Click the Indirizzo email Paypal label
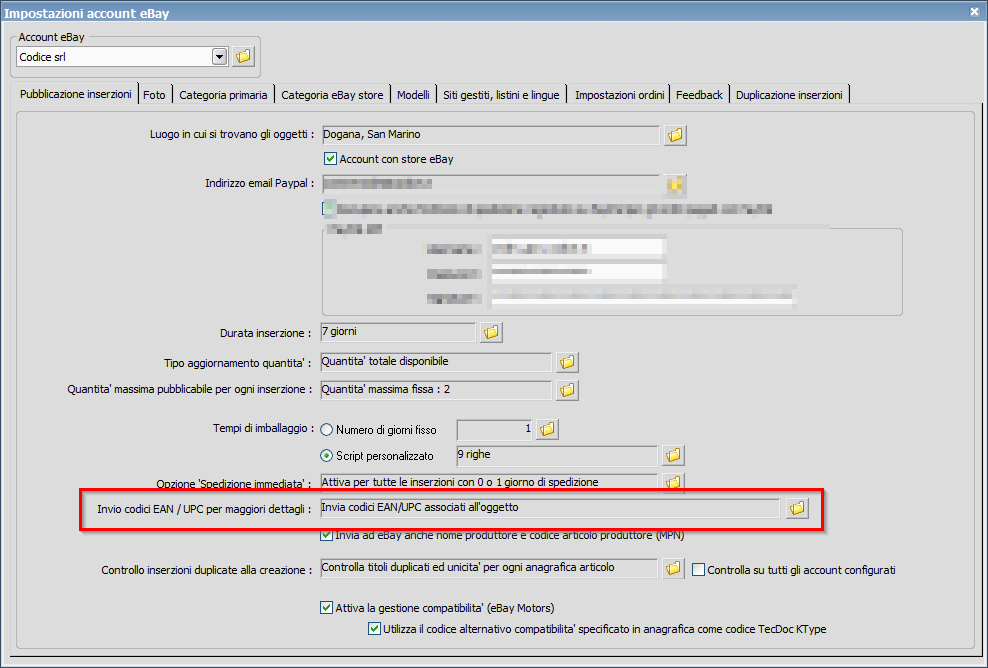Viewport: 988px width, 668px height. coord(260,183)
